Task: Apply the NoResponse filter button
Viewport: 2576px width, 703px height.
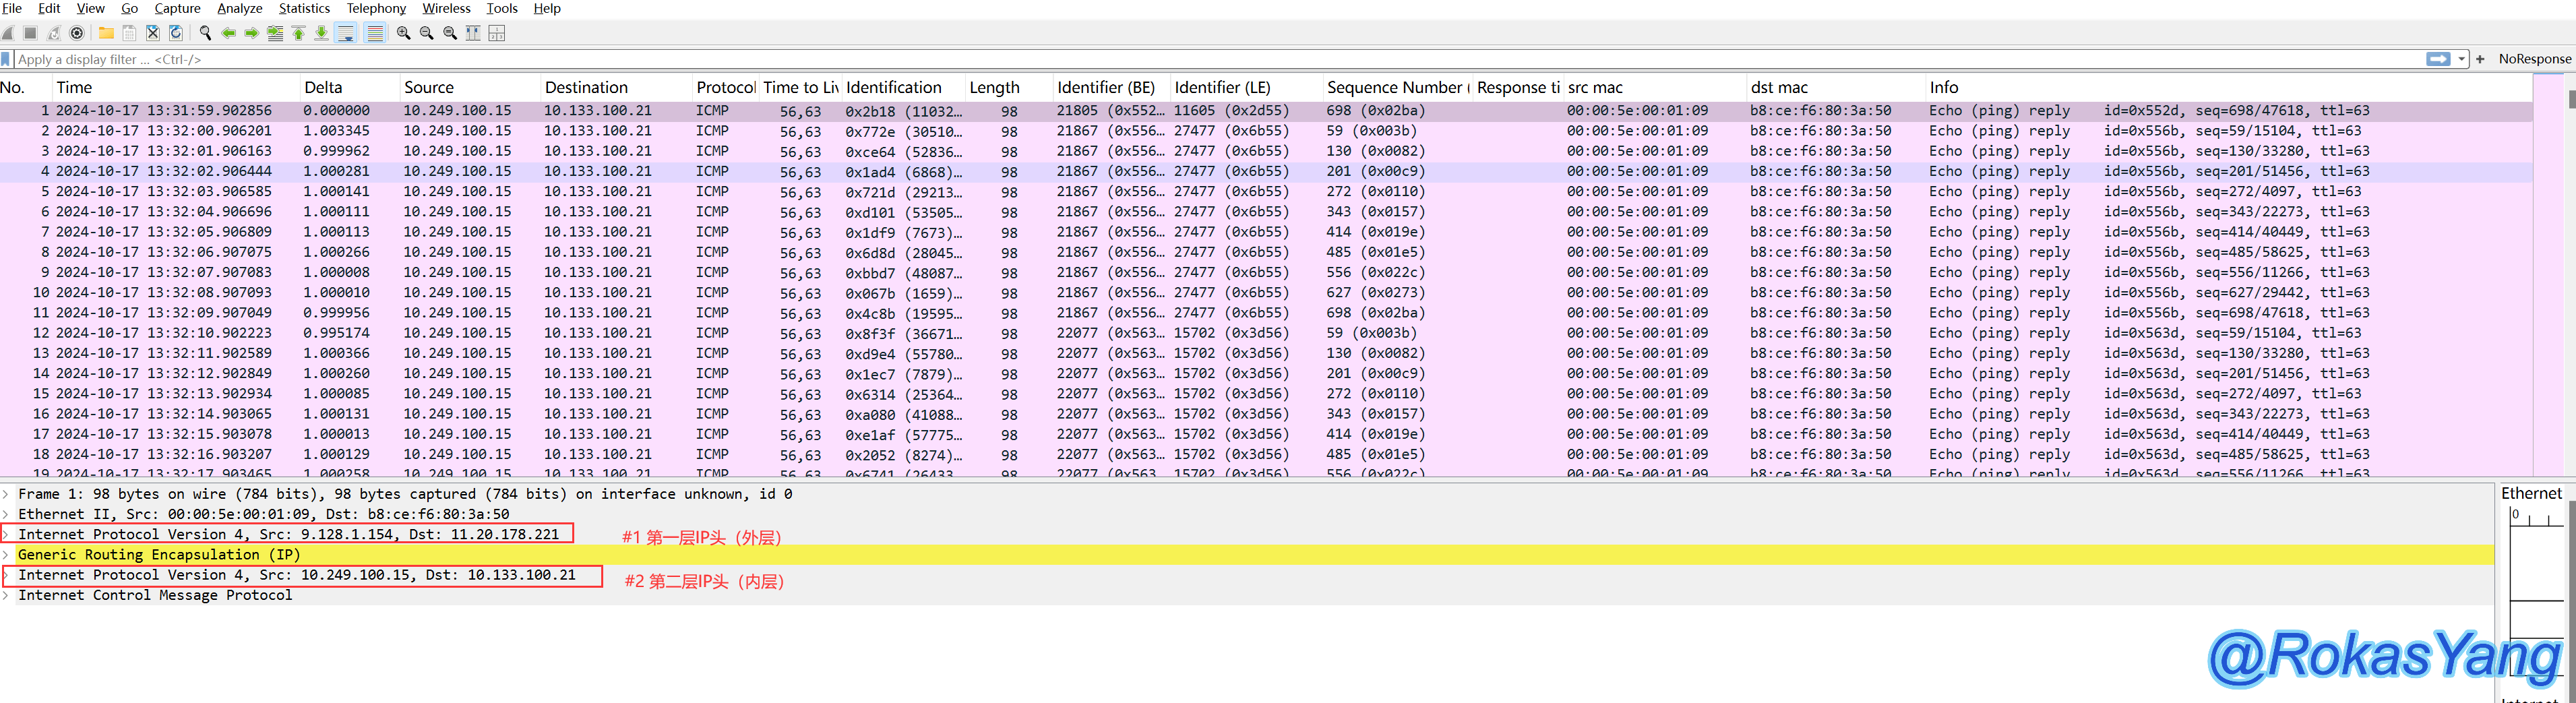Action: pos(2534,59)
